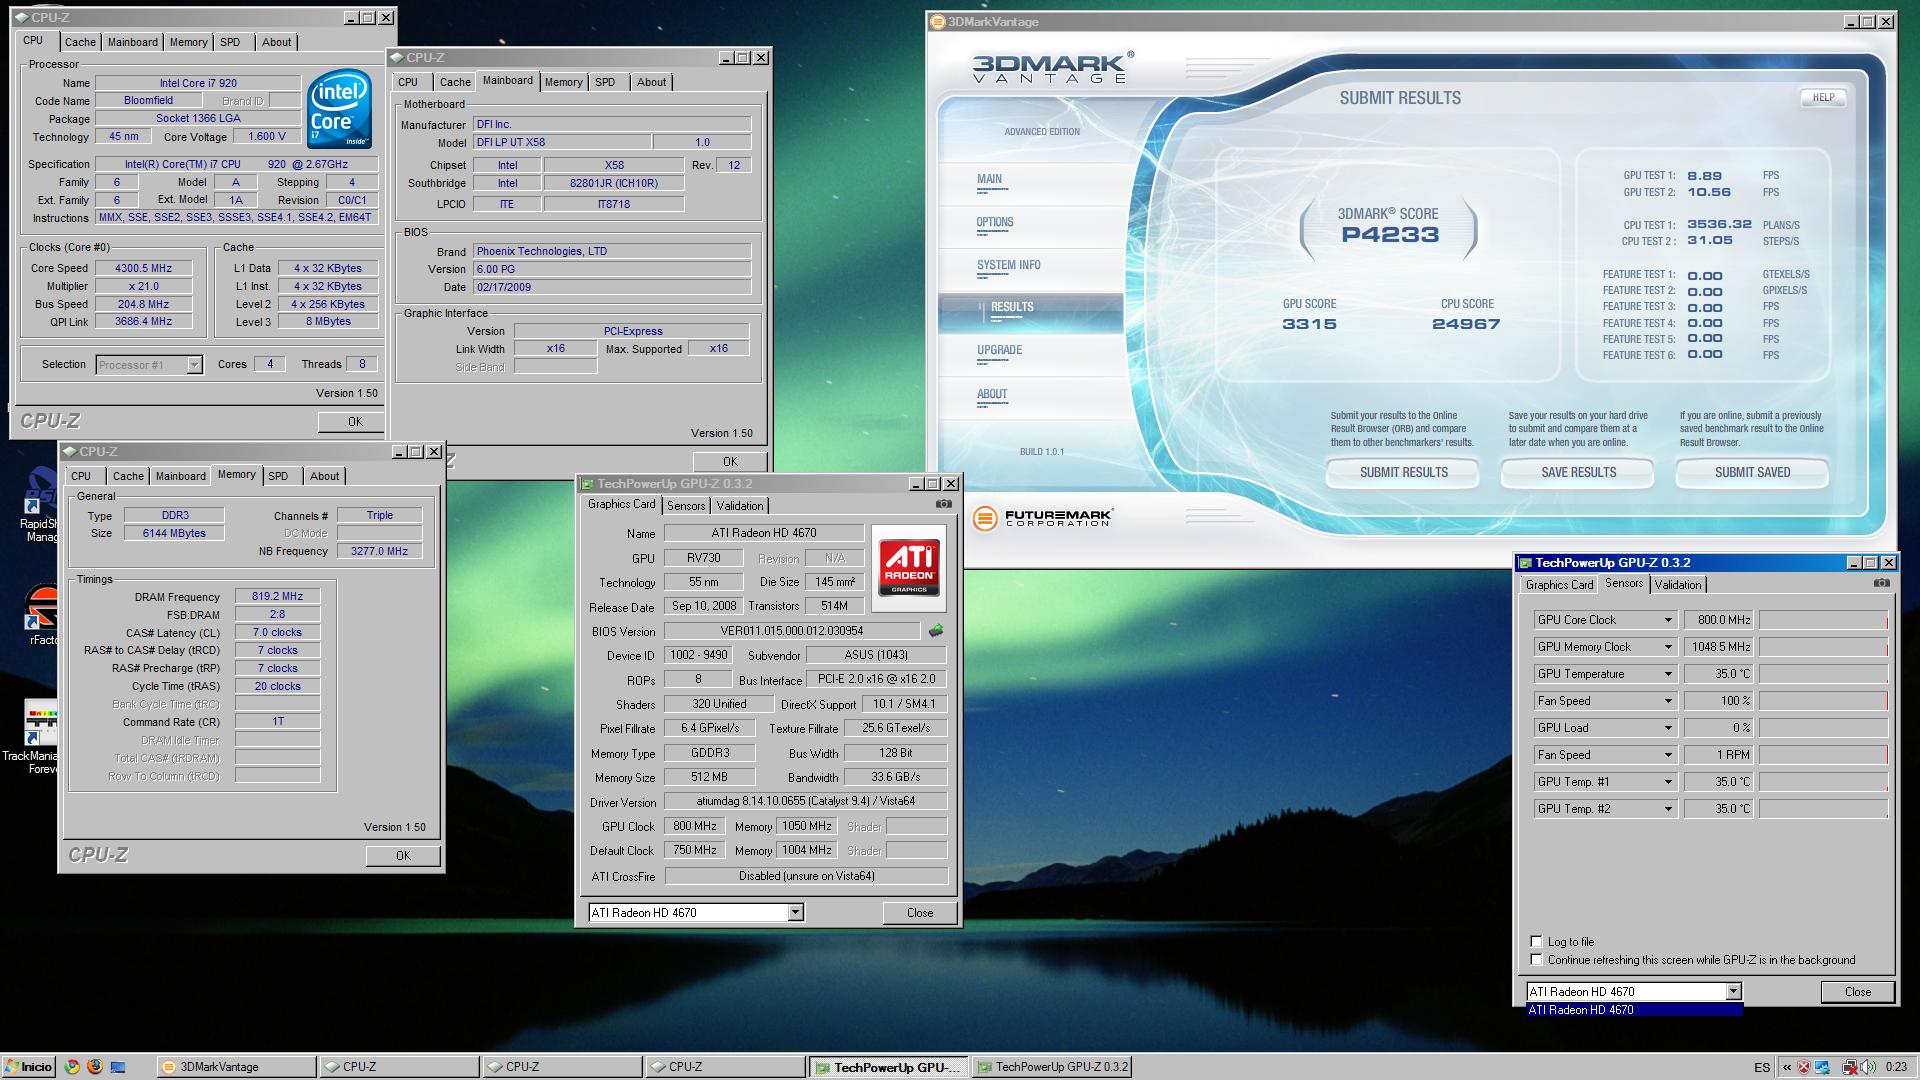Click DRAM Frequency value 819.2 MHz
Screen dimensions: 1920x1080
[277, 596]
